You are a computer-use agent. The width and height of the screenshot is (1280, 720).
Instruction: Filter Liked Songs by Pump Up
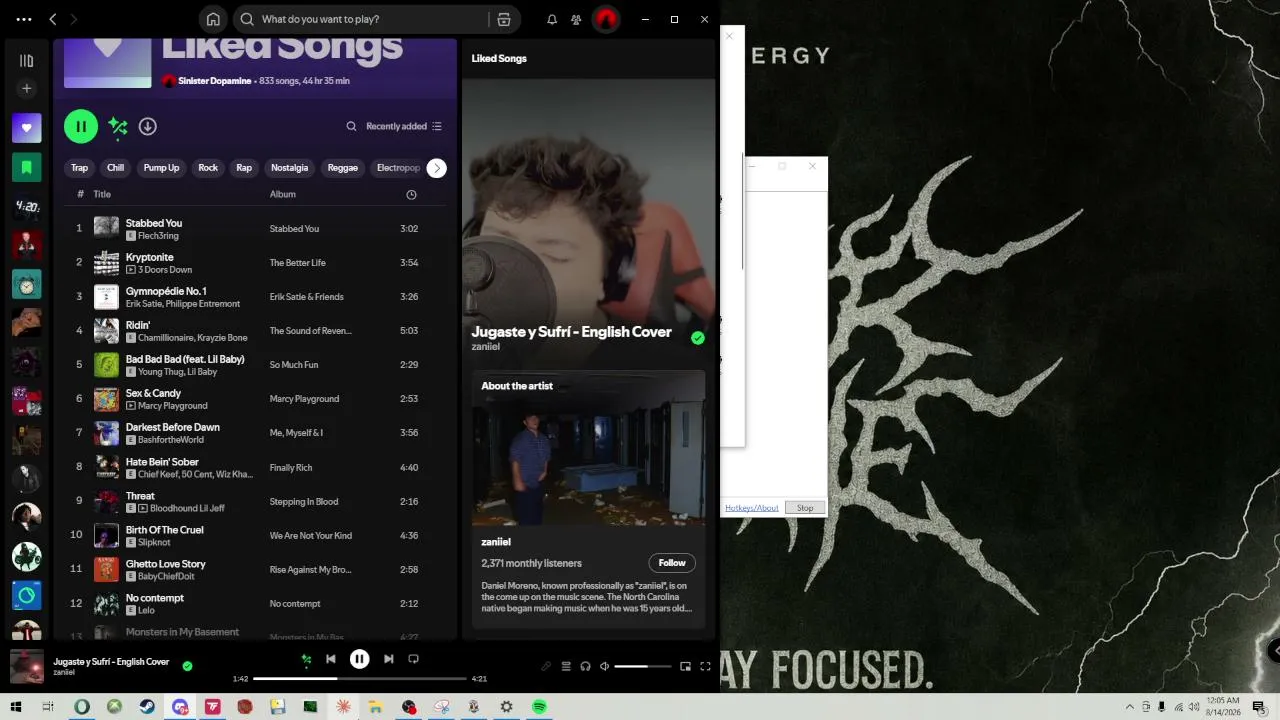tap(161, 168)
